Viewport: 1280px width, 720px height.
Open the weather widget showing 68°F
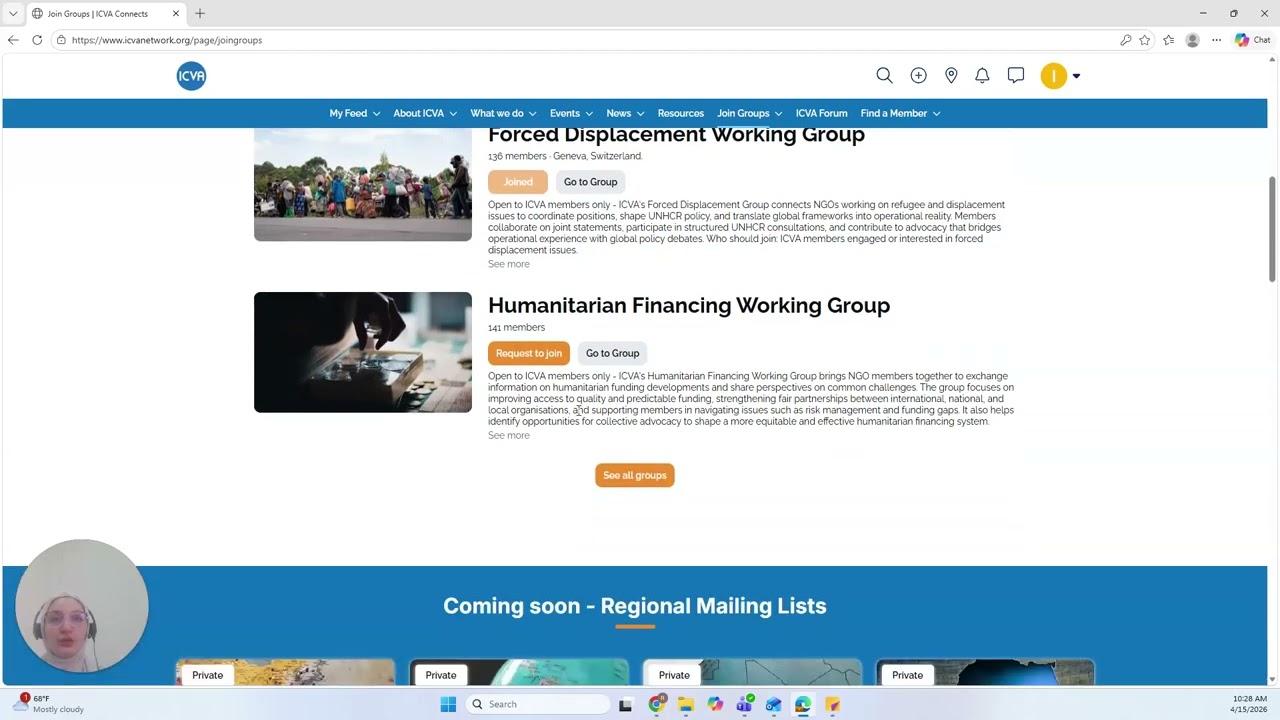pyautogui.click(x=48, y=703)
